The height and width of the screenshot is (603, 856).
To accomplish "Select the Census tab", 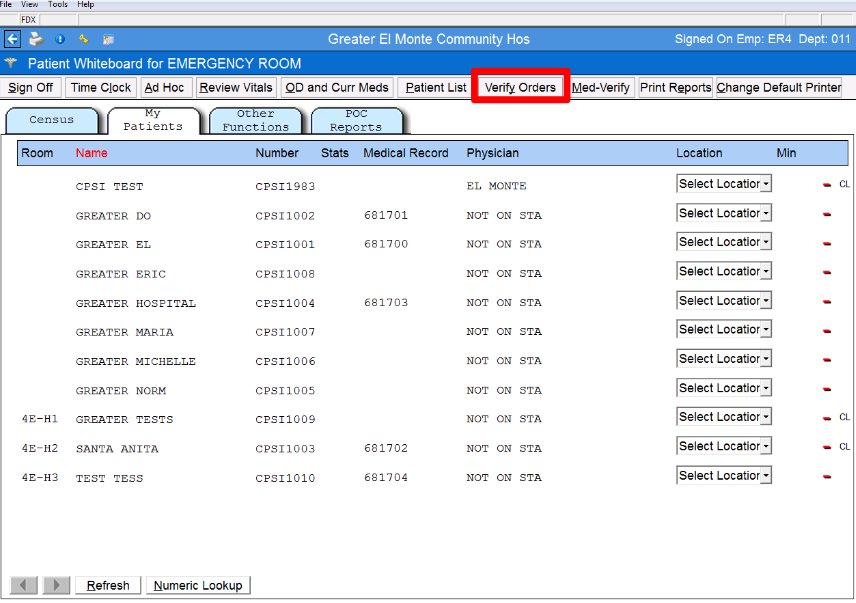I will coord(52,119).
